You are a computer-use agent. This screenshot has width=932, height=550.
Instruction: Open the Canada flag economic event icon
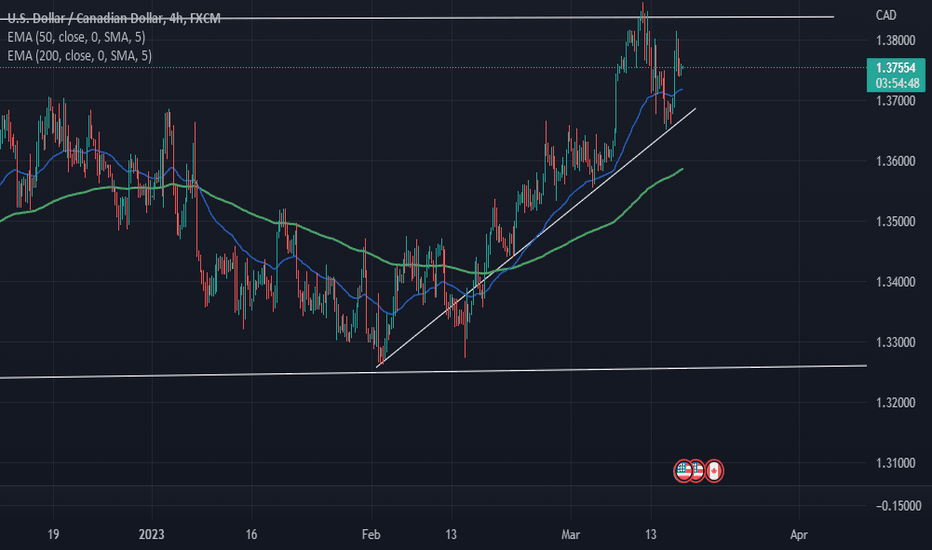pyautogui.click(x=714, y=472)
